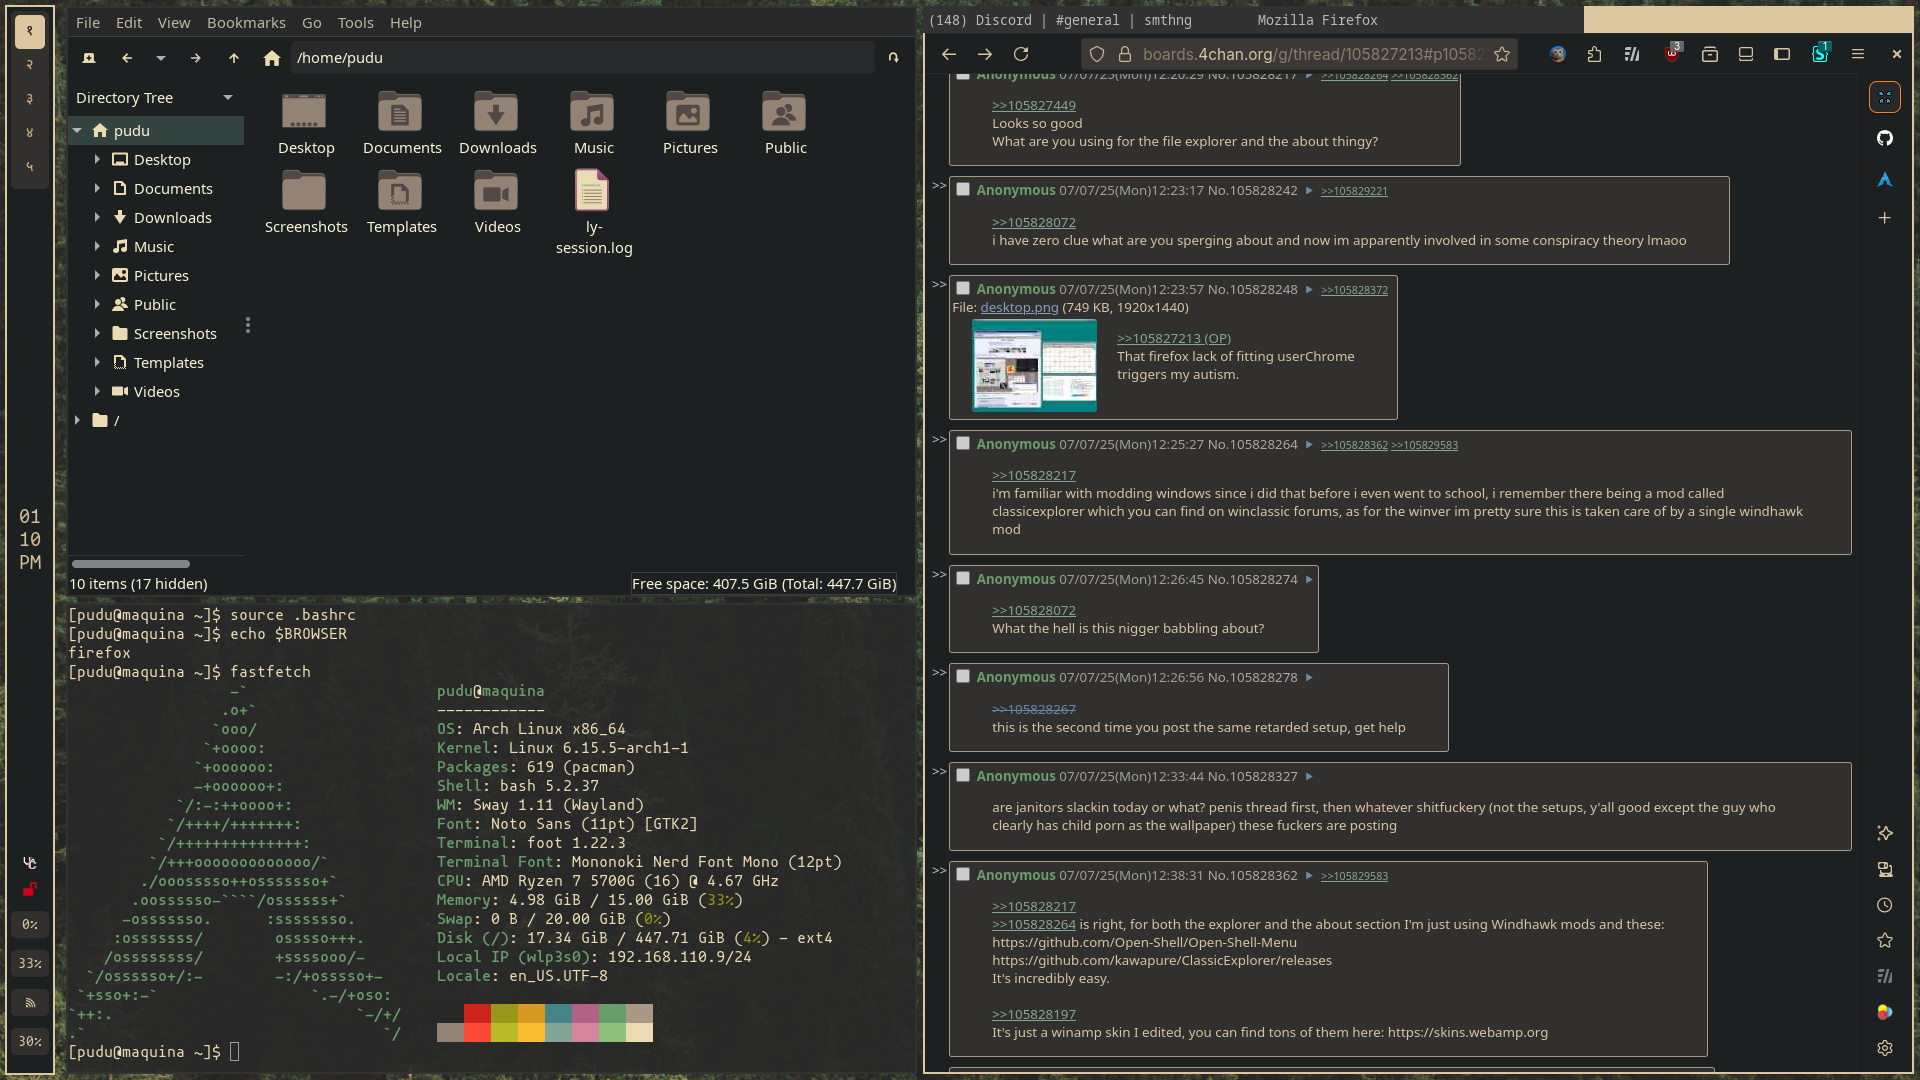Open the history clock icon in Firefox sidebar

[1885, 905]
